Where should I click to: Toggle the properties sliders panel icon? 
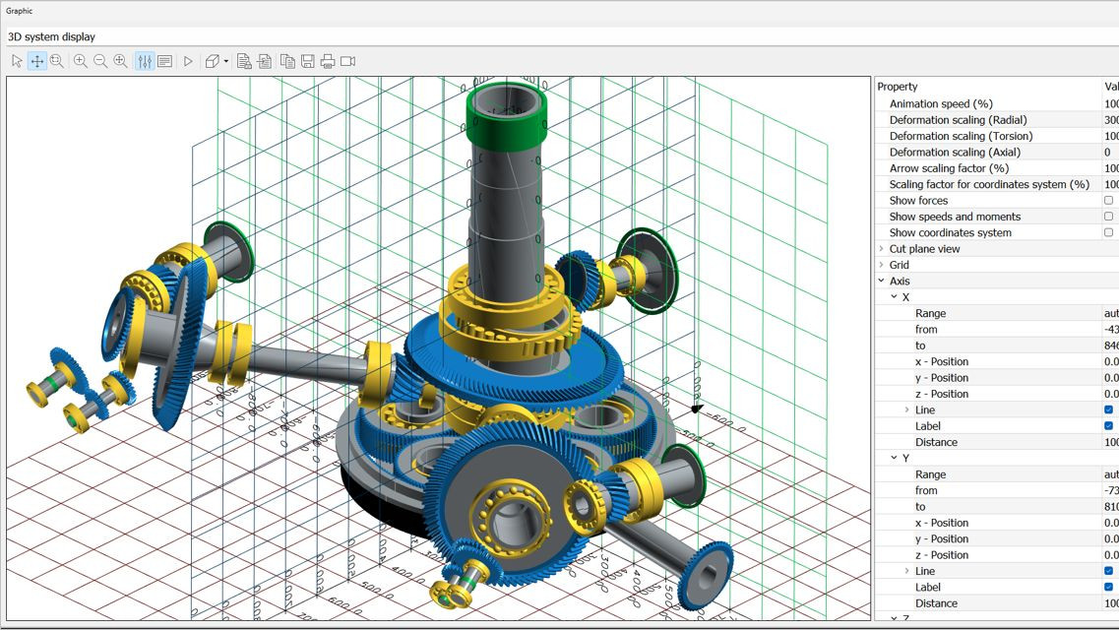point(145,61)
